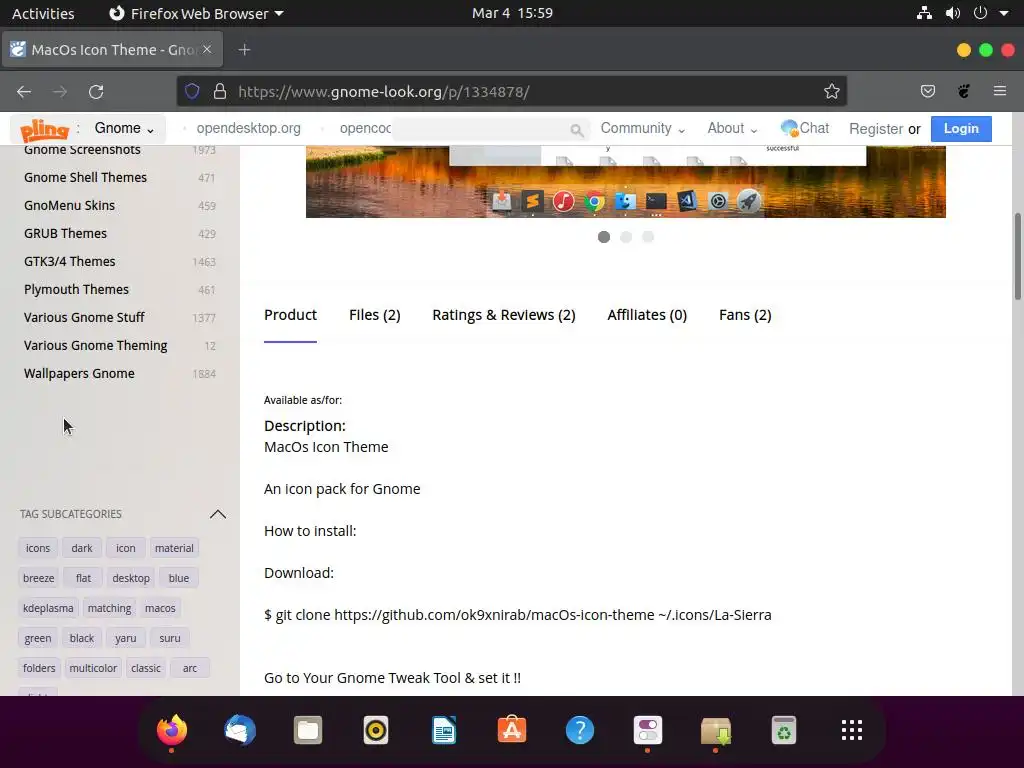
Task: Collapse the Tag Subcategories section
Action: pyautogui.click(x=217, y=514)
